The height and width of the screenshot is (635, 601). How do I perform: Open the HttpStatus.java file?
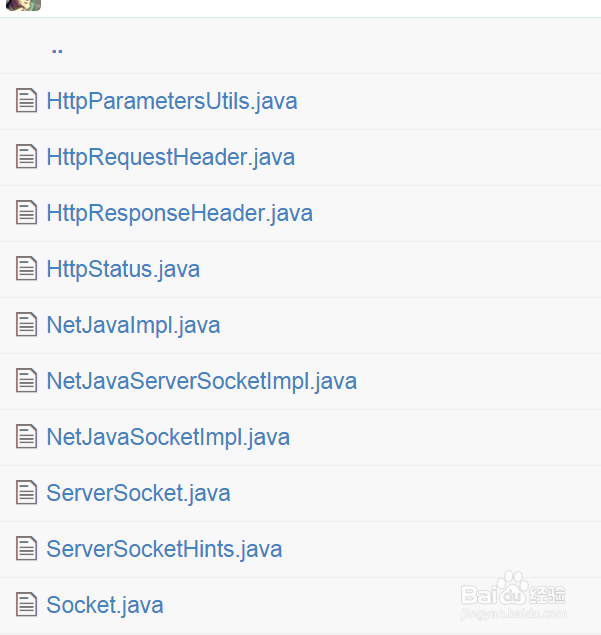point(123,269)
